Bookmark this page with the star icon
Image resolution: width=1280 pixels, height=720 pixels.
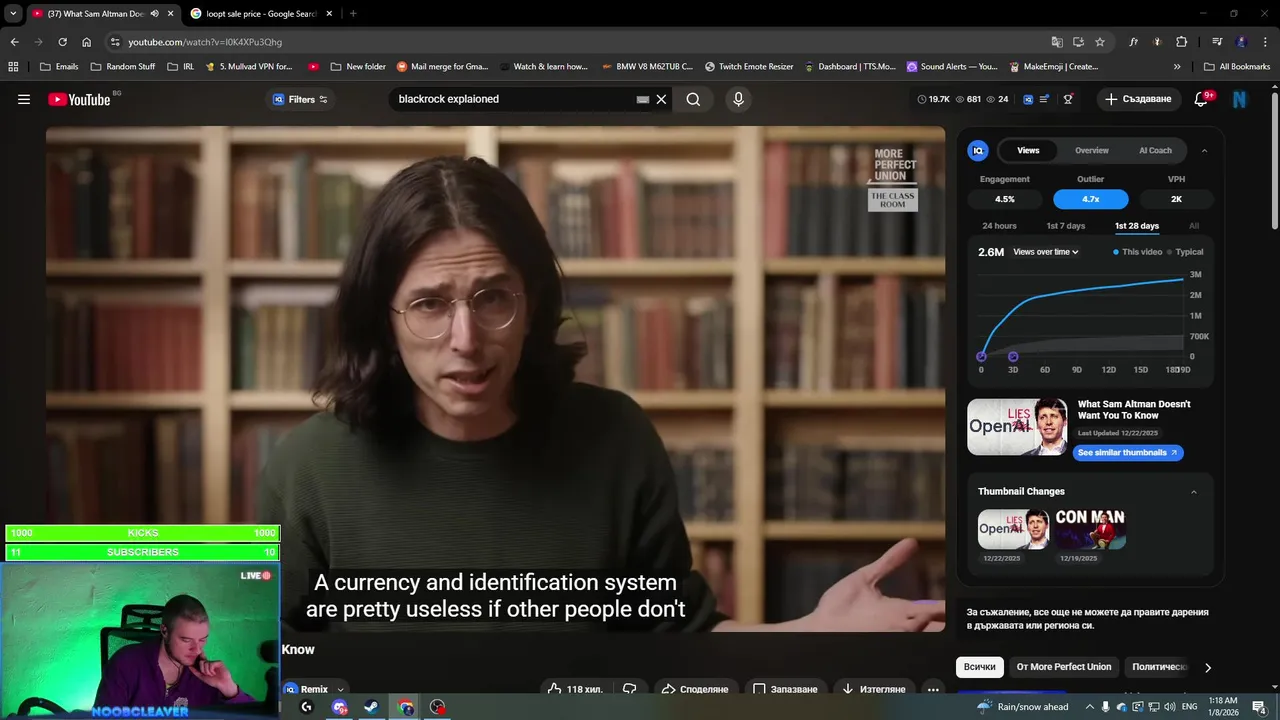pyautogui.click(x=1100, y=42)
